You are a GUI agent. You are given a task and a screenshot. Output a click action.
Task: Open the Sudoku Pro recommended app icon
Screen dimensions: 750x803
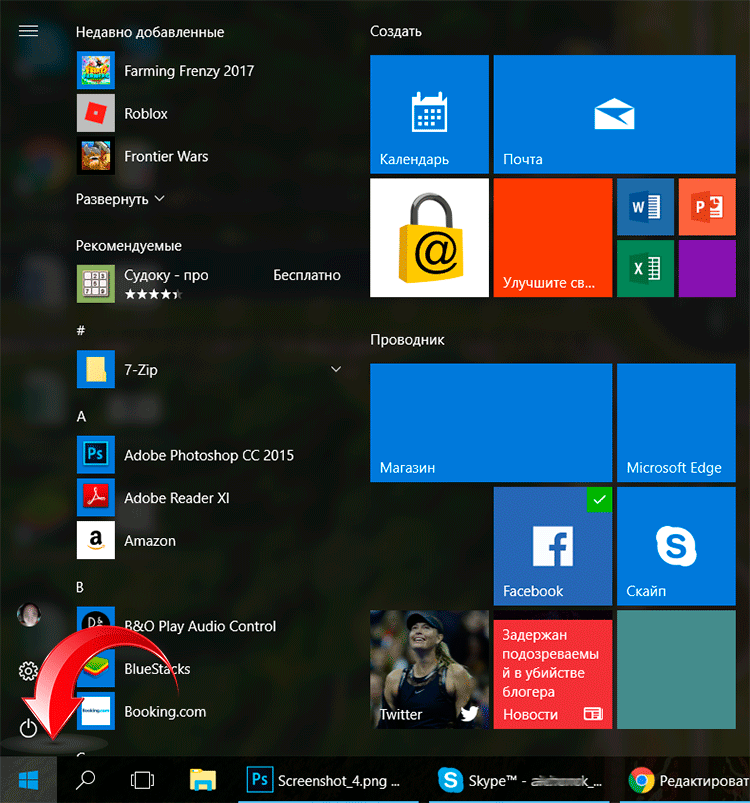(96, 284)
